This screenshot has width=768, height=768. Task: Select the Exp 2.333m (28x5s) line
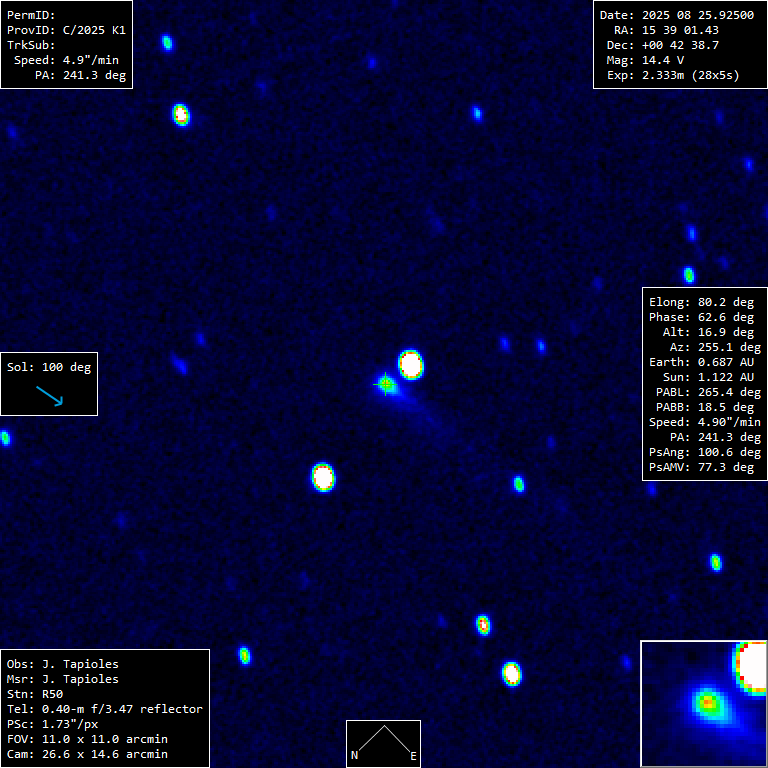(x=672, y=75)
